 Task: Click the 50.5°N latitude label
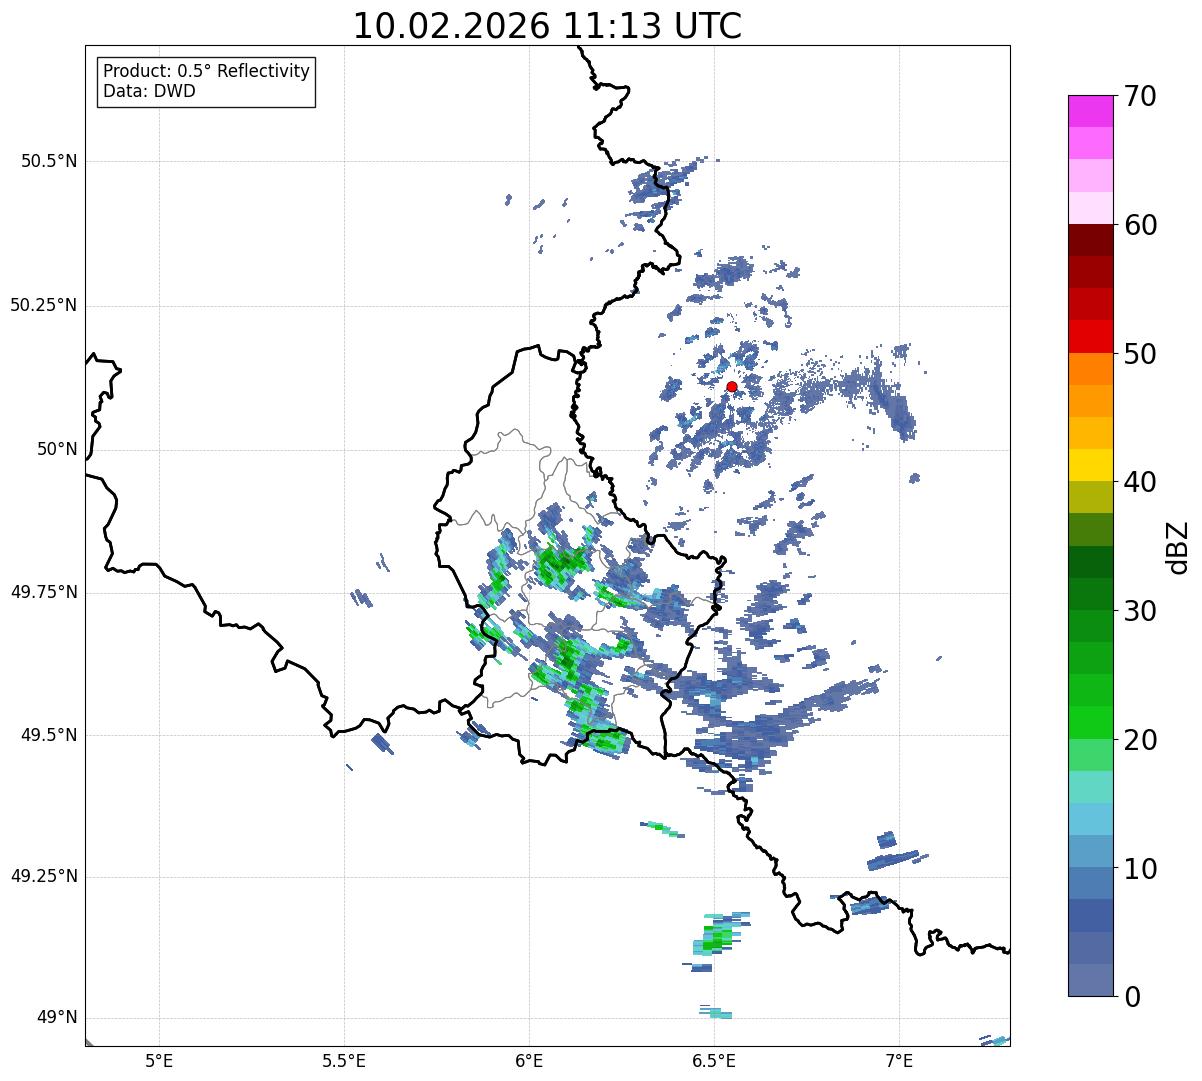49,161
